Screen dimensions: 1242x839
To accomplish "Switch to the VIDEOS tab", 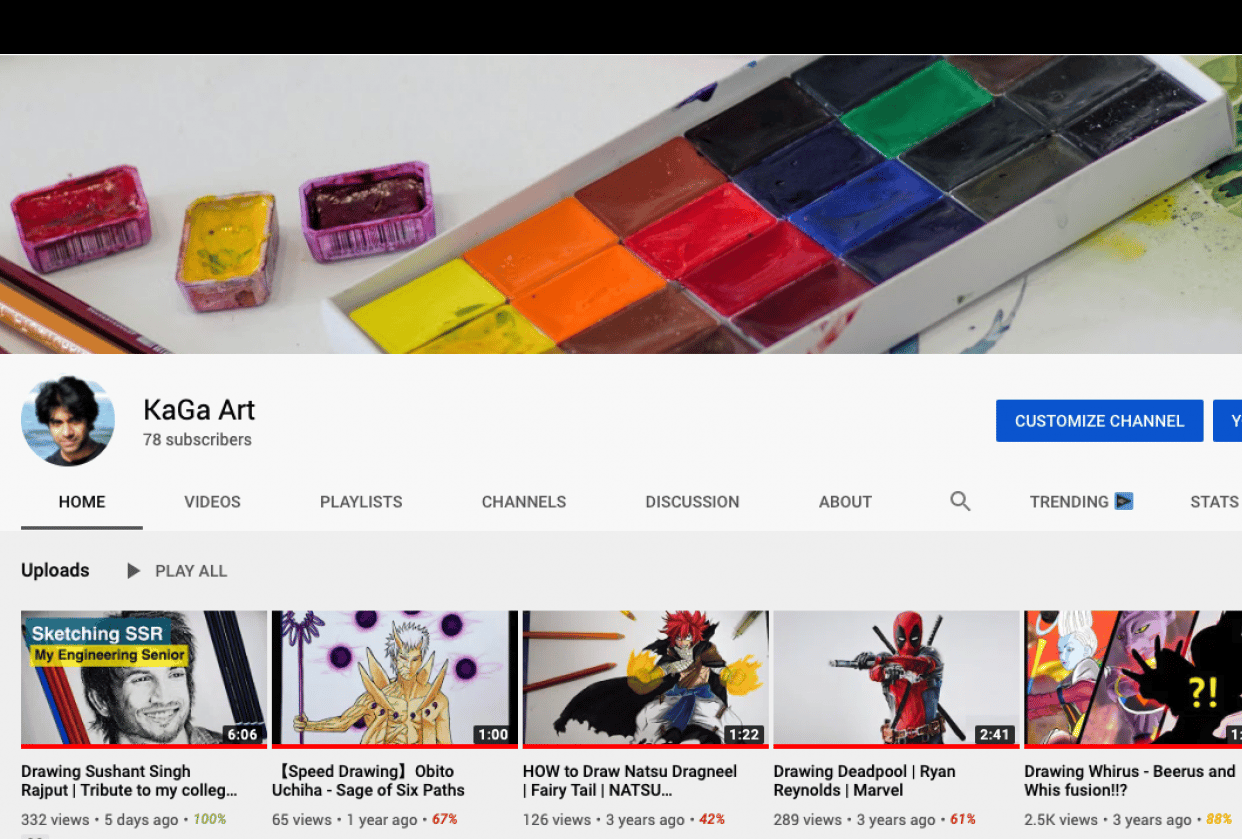I will tap(212, 501).
